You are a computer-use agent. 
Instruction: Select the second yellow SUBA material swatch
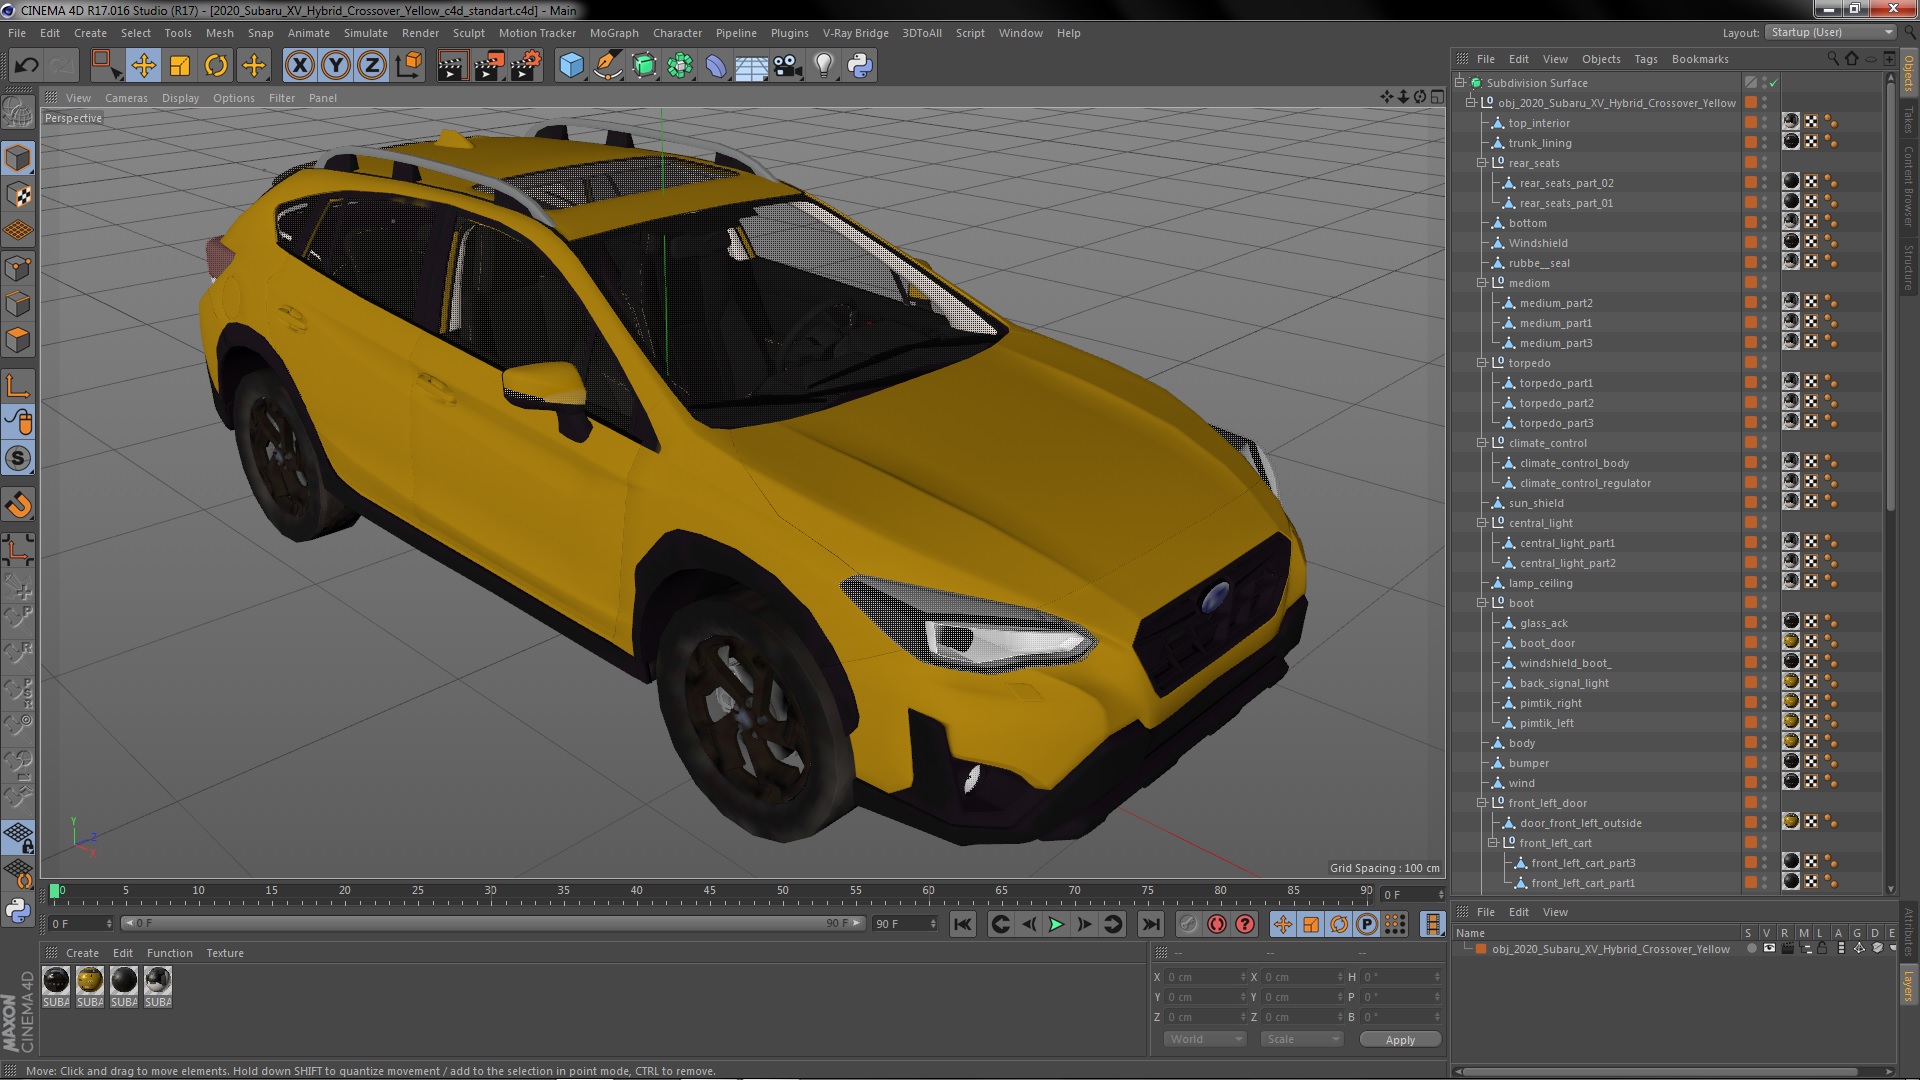point(90,981)
